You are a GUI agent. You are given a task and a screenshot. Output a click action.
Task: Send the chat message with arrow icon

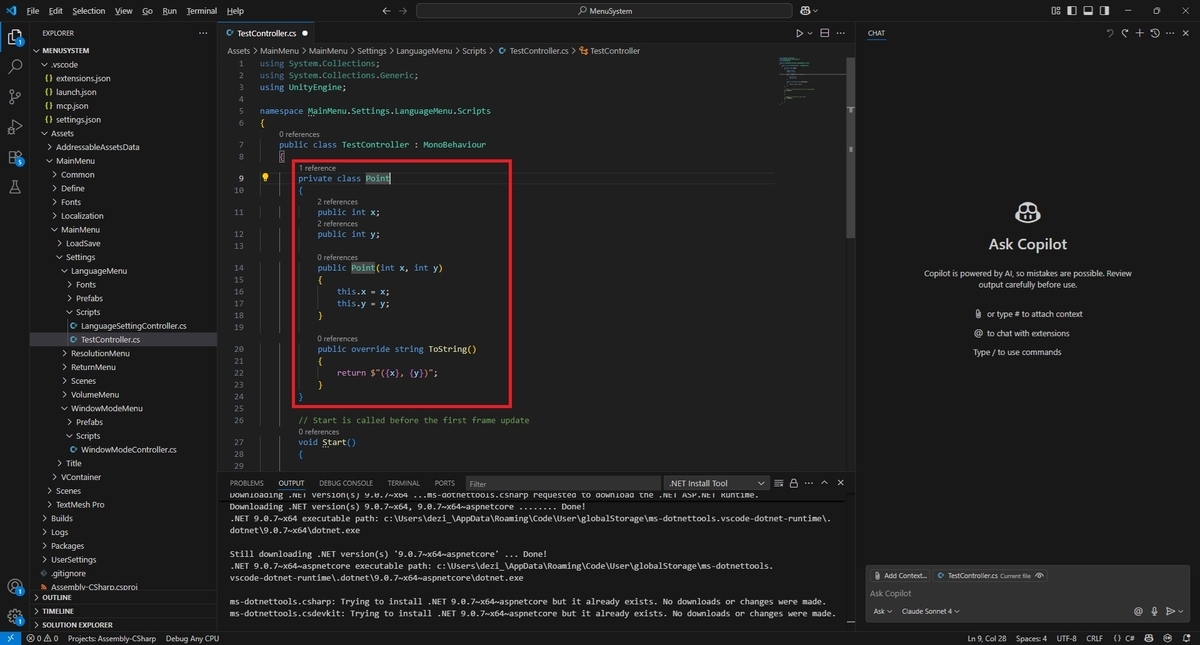pos(1169,611)
